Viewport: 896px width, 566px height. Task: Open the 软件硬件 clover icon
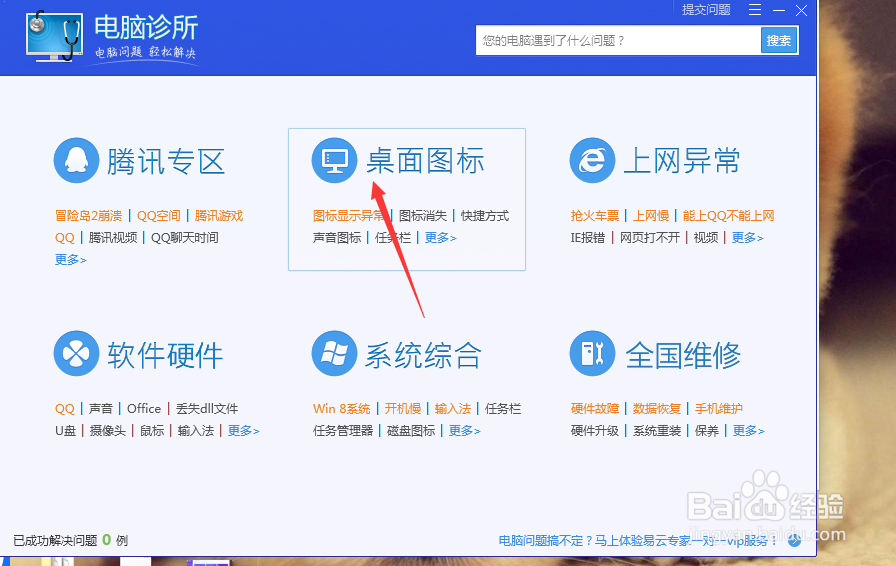point(76,353)
